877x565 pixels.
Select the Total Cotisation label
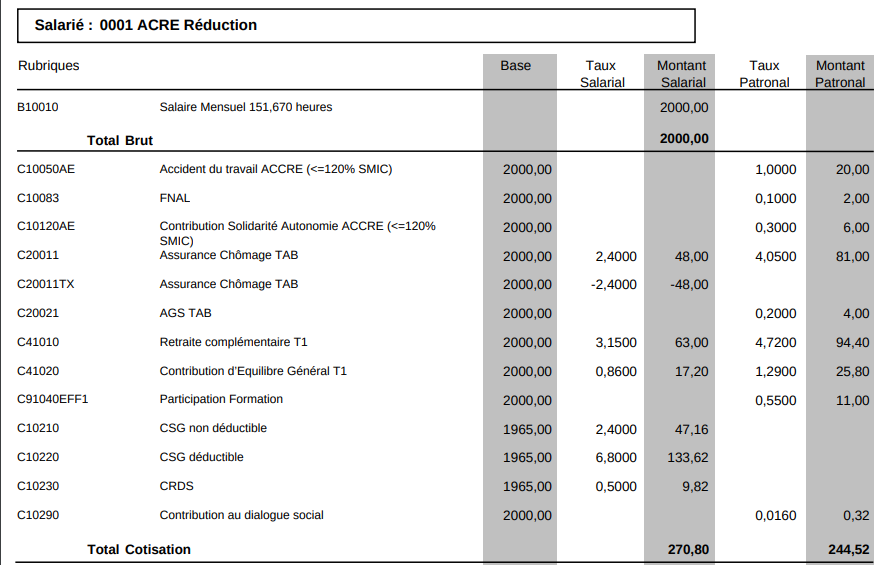(x=139, y=550)
